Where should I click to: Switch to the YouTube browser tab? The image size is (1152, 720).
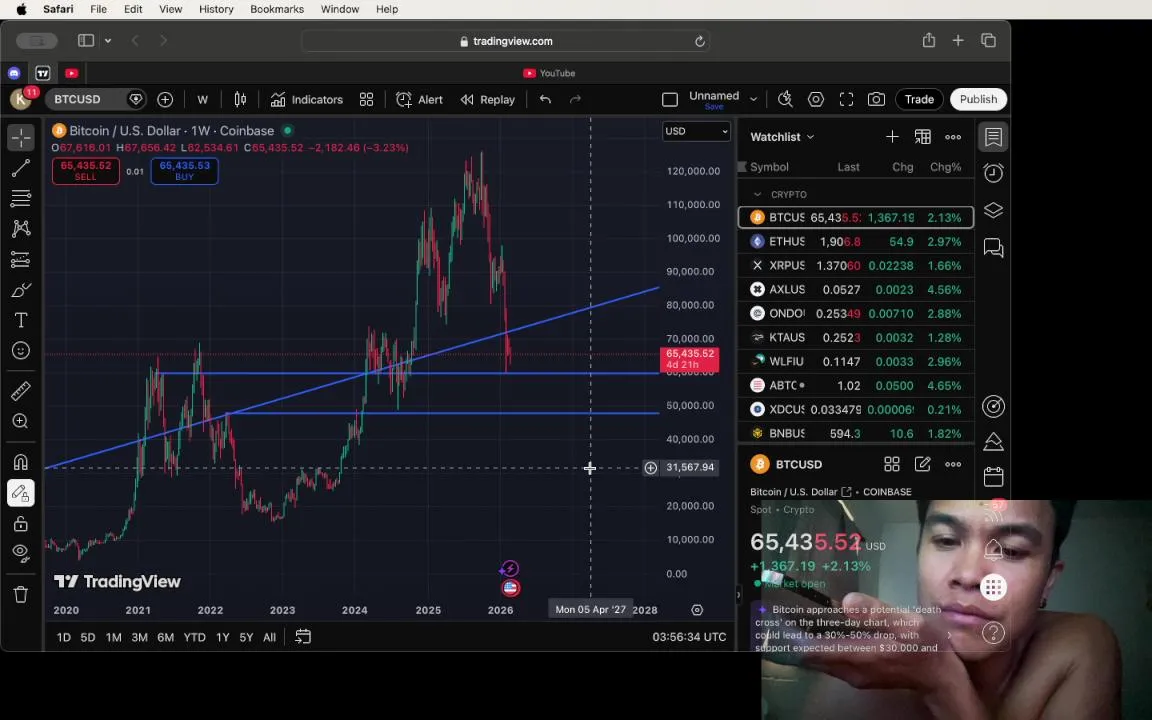tap(549, 73)
